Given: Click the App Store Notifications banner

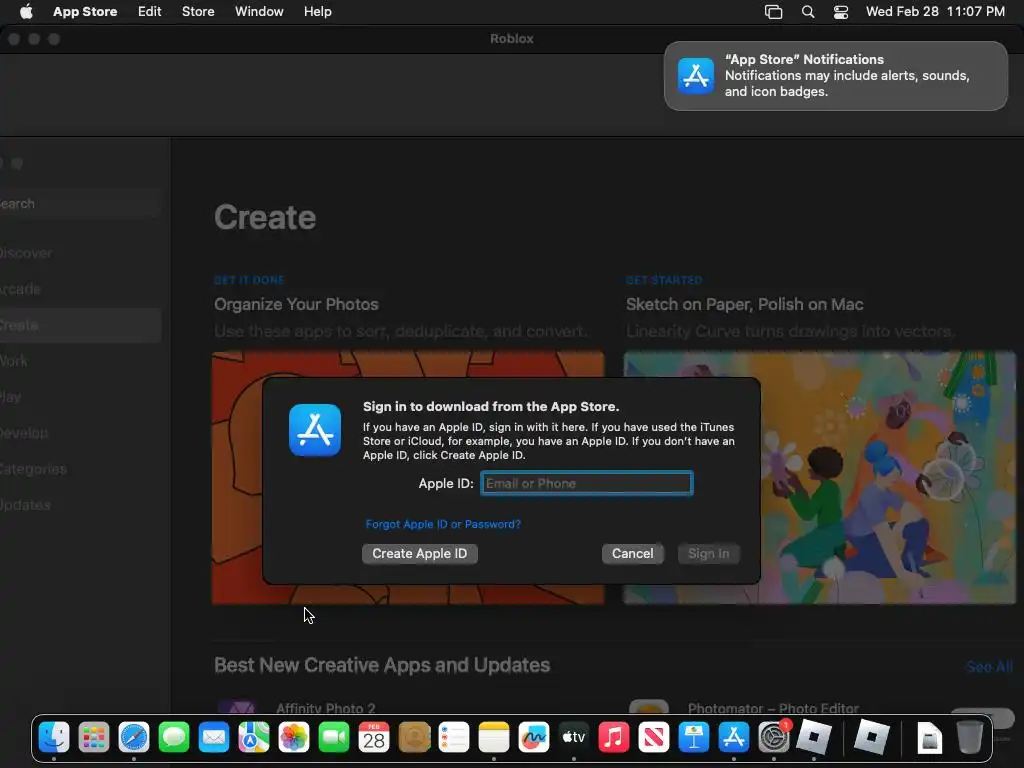Looking at the screenshot, I should 836,76.
